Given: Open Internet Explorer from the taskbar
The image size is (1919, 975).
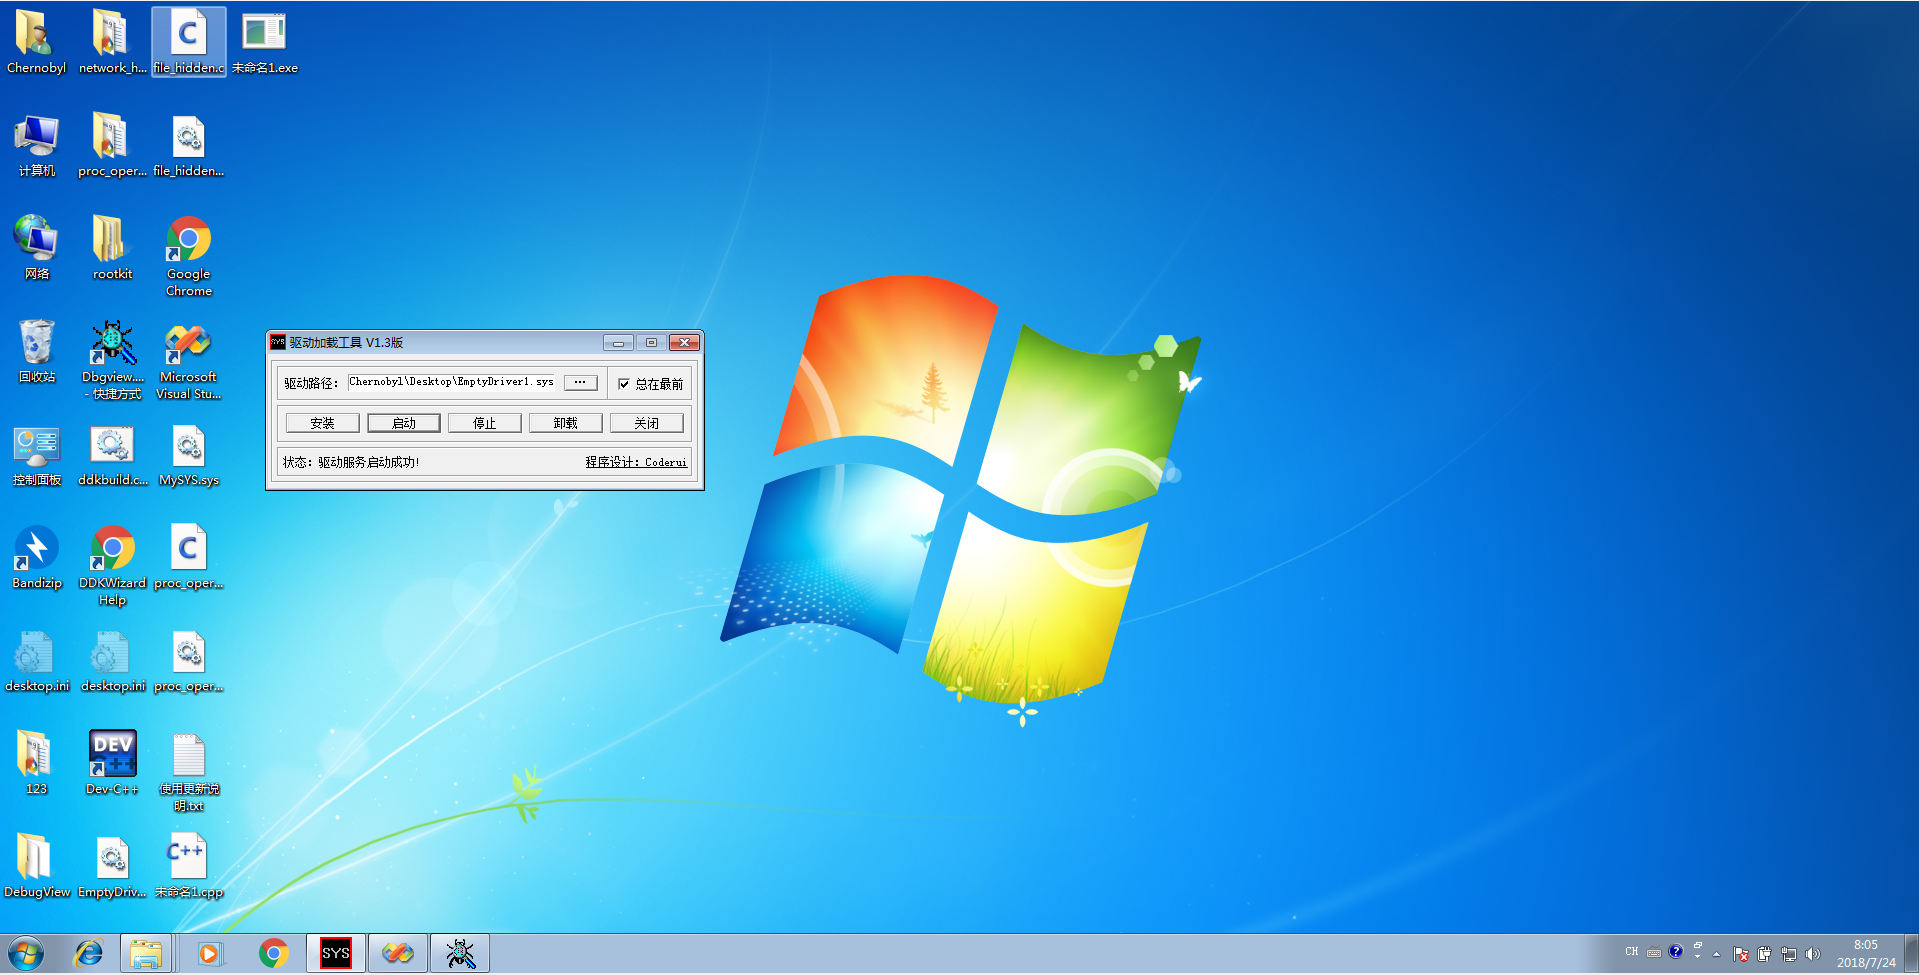Looking at the screenshot, I should pos(89,954).
